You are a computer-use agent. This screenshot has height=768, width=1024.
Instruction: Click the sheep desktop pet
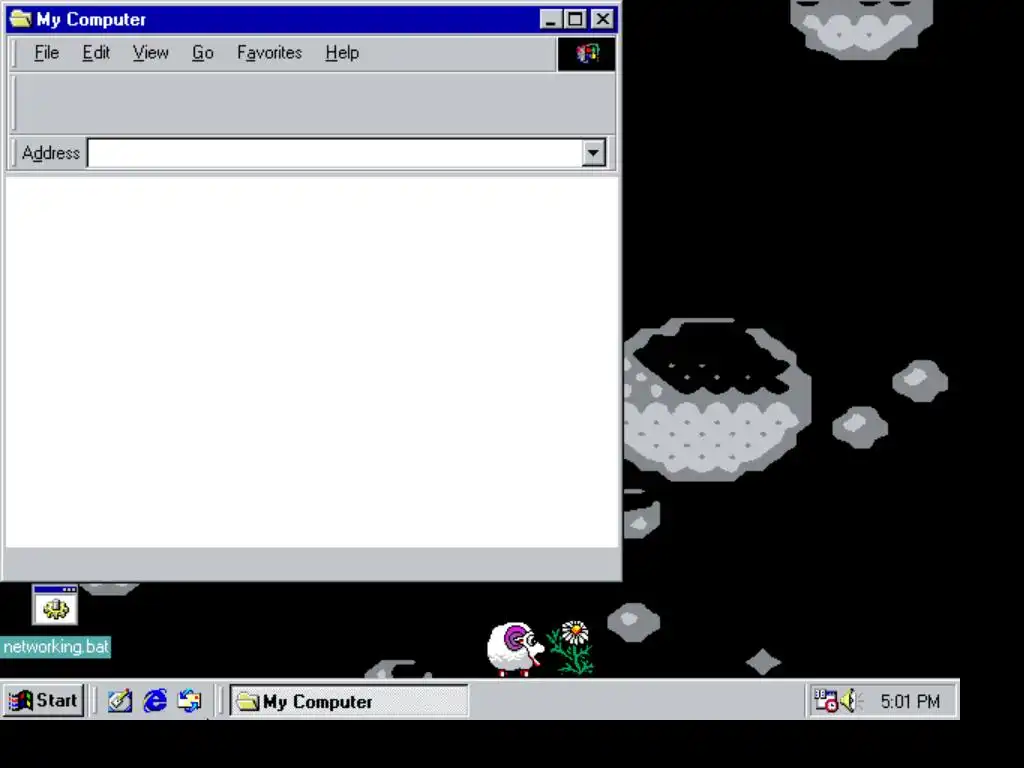tap(515, 649)
